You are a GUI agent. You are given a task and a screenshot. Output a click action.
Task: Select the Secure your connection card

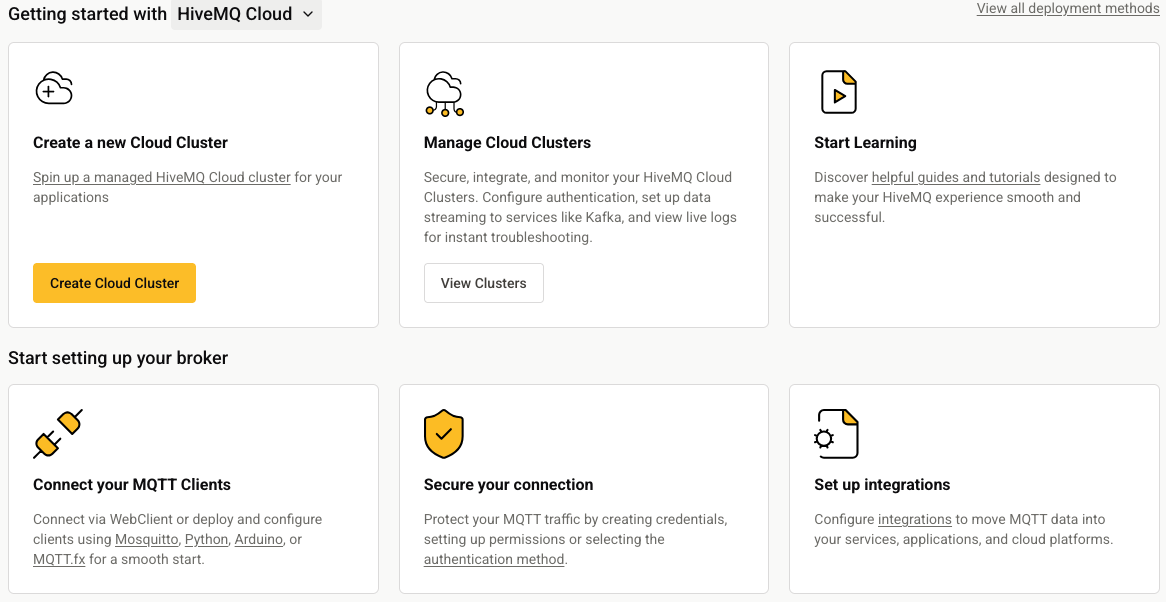click(x=583, y=489)
